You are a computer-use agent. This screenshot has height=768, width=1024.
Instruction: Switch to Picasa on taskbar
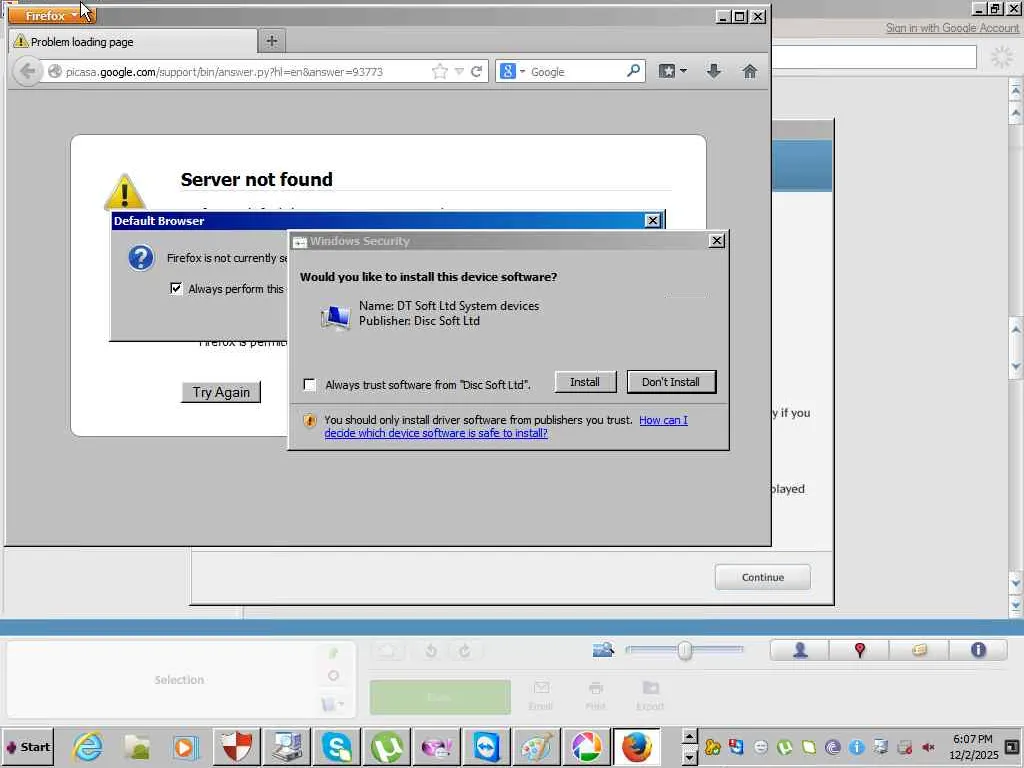pyautogui.click(x=586, y=746)
